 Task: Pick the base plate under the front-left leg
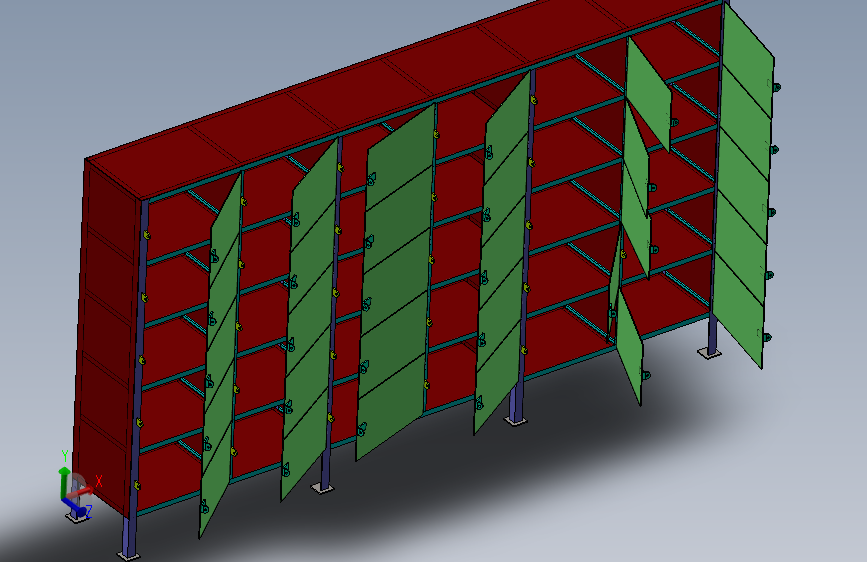tap(129, 556)
